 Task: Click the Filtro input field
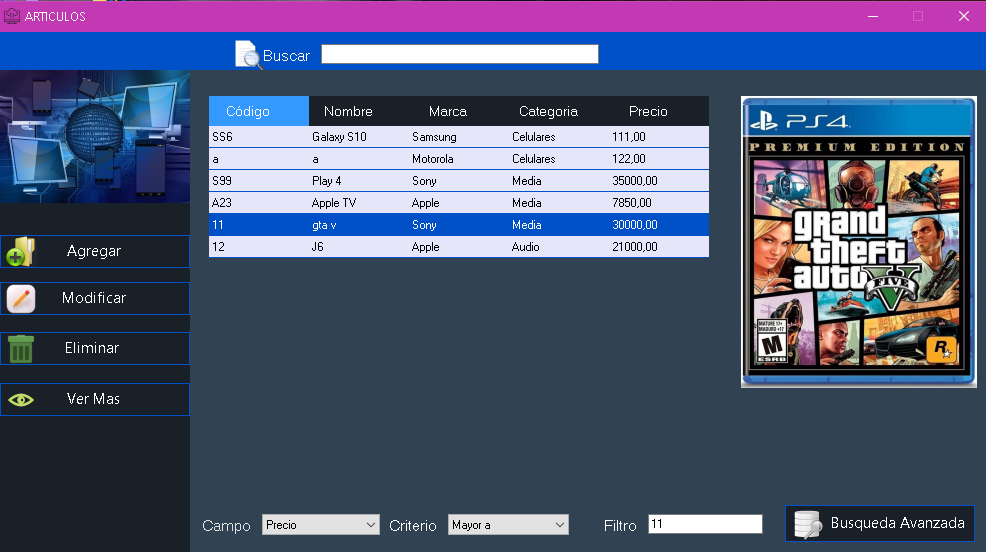pyautogui.click(x=704, y=524)
